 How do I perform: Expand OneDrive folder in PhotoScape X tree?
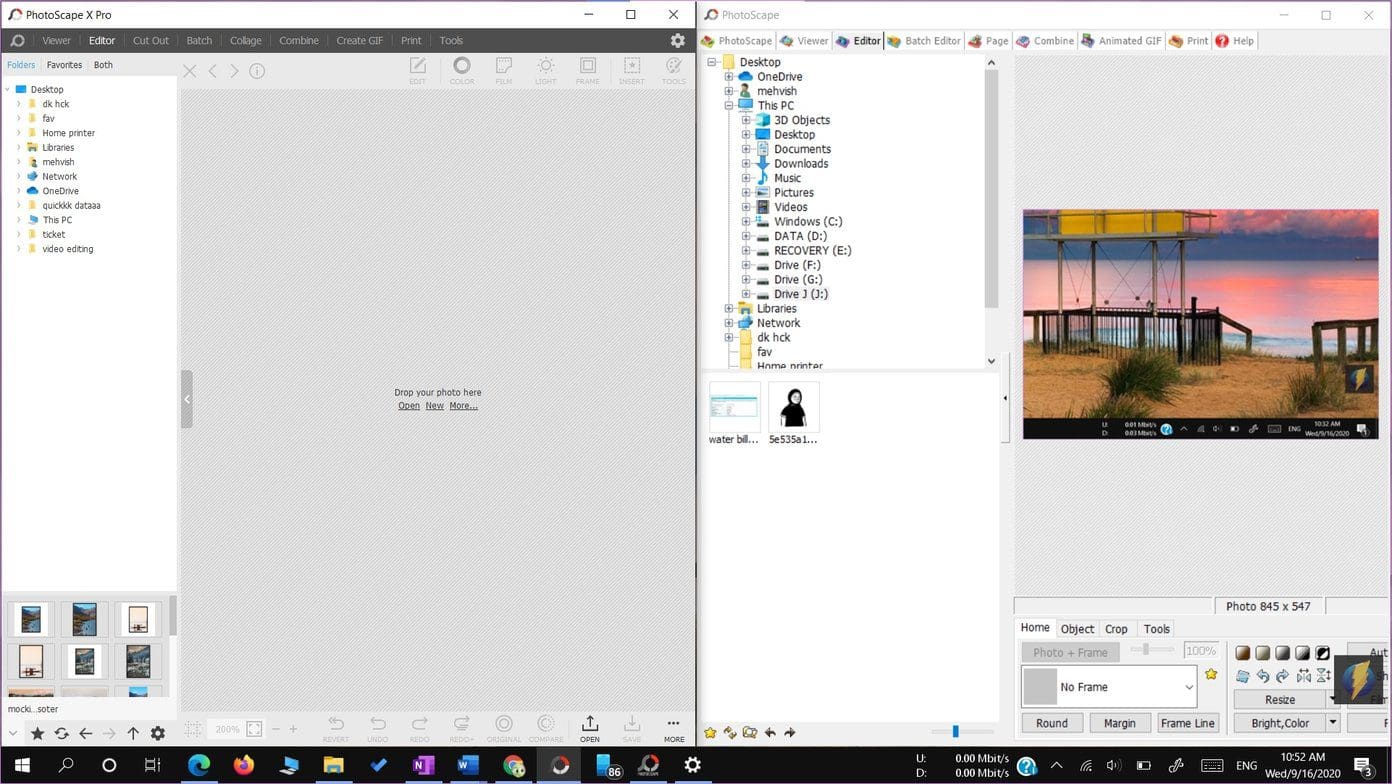[18, 191]
